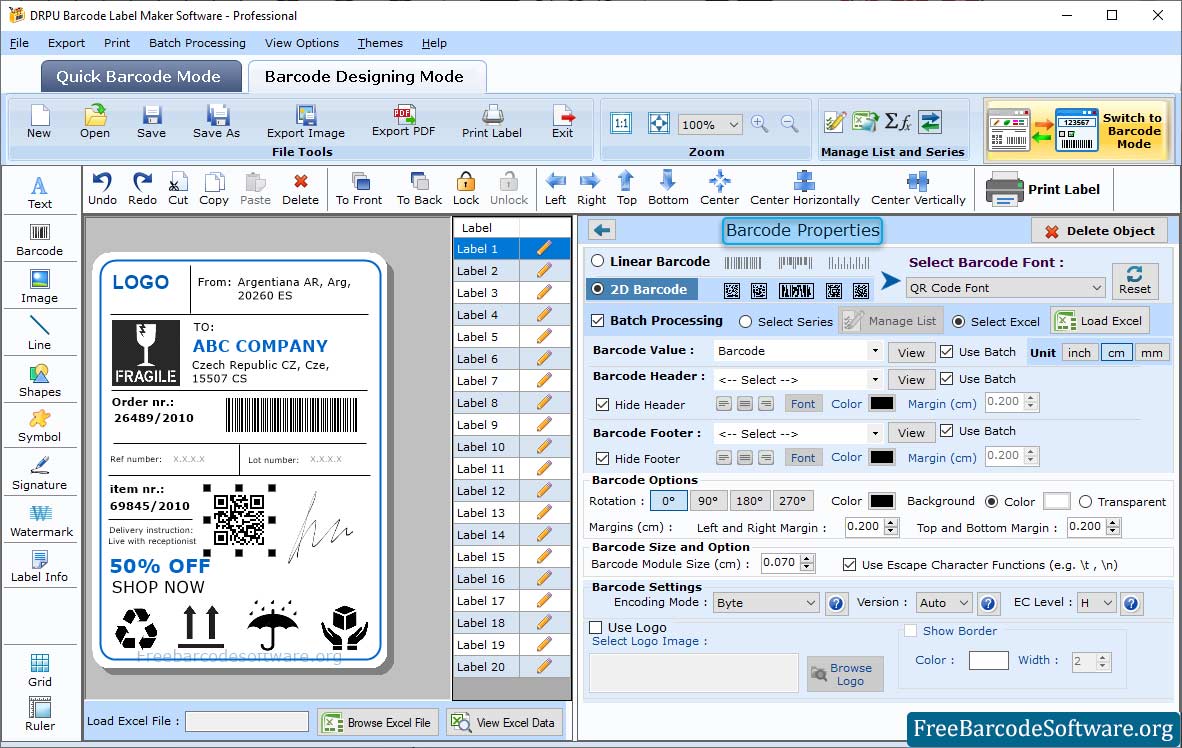The height and width of the screenshot is (748, 1182).
Task: Align object using Center Horizontally
Action: click(x=804, y=189)
